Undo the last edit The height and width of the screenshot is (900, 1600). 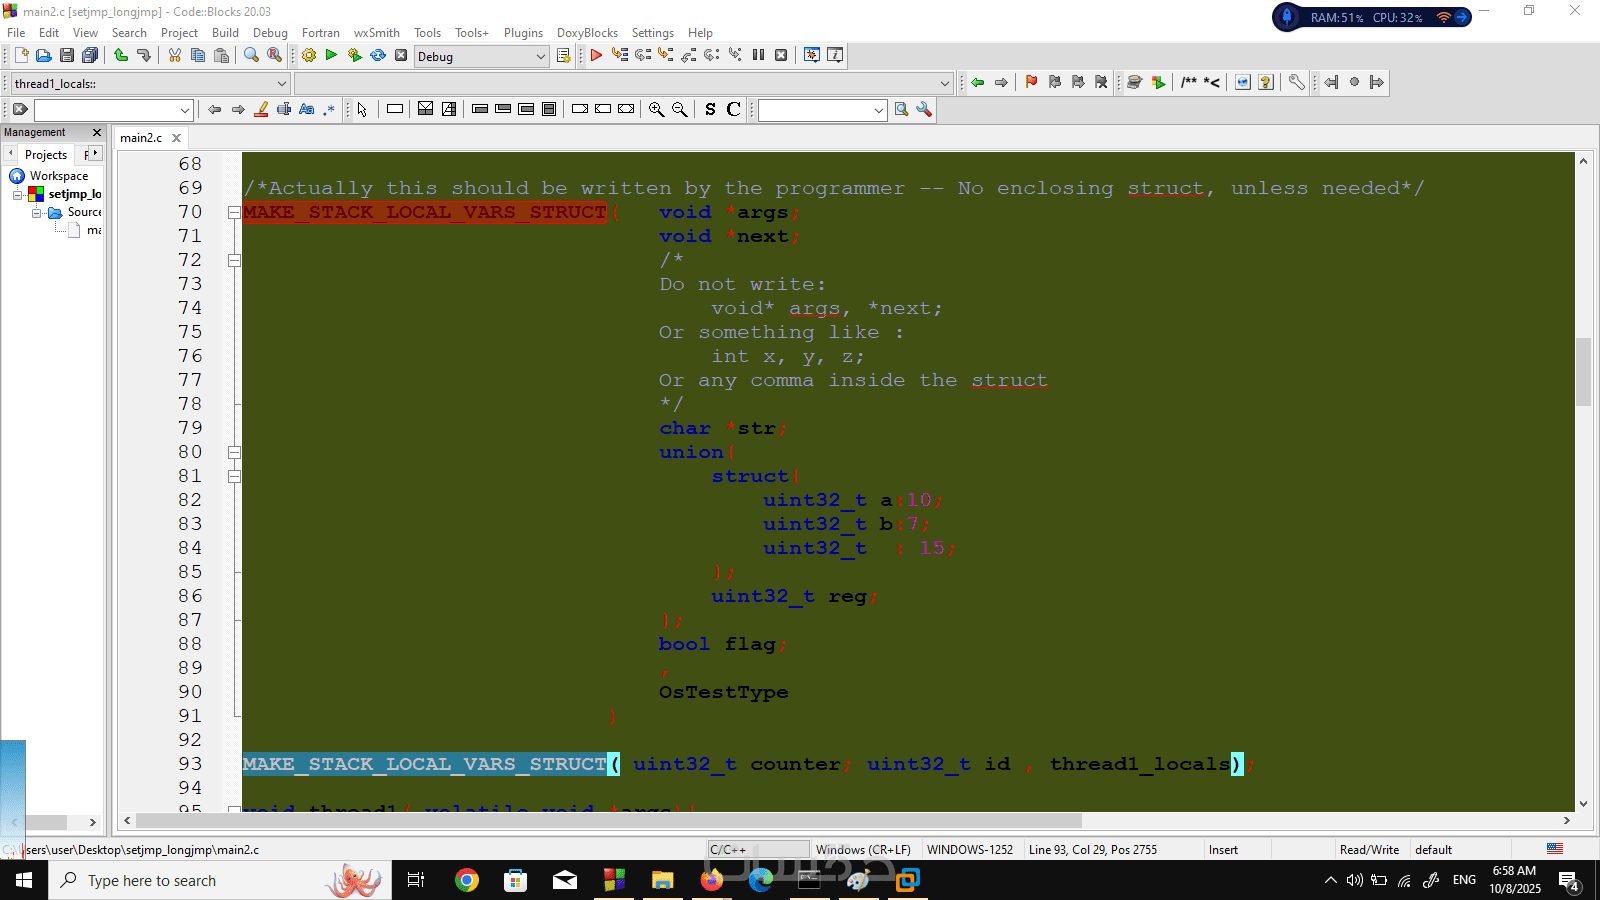click(121, 56)
